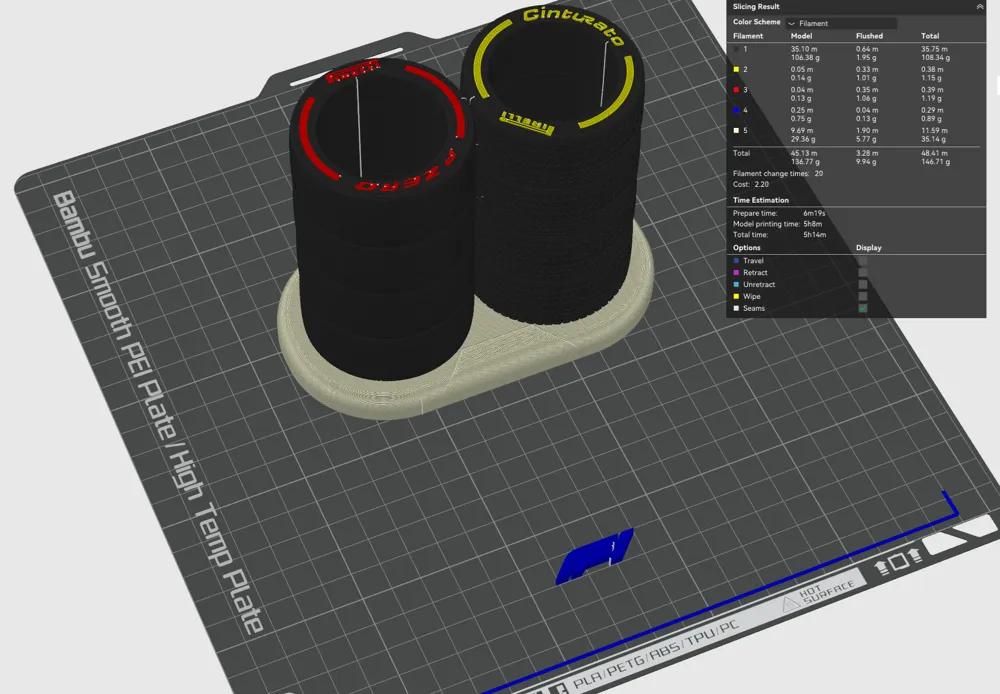Screen dimensions: 1000x694
Task: Click the Wipe label
Action: click(751, 297)
